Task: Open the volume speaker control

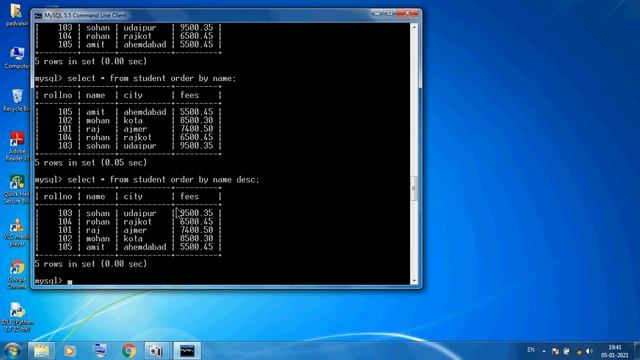Action: [x=589, y=351]
